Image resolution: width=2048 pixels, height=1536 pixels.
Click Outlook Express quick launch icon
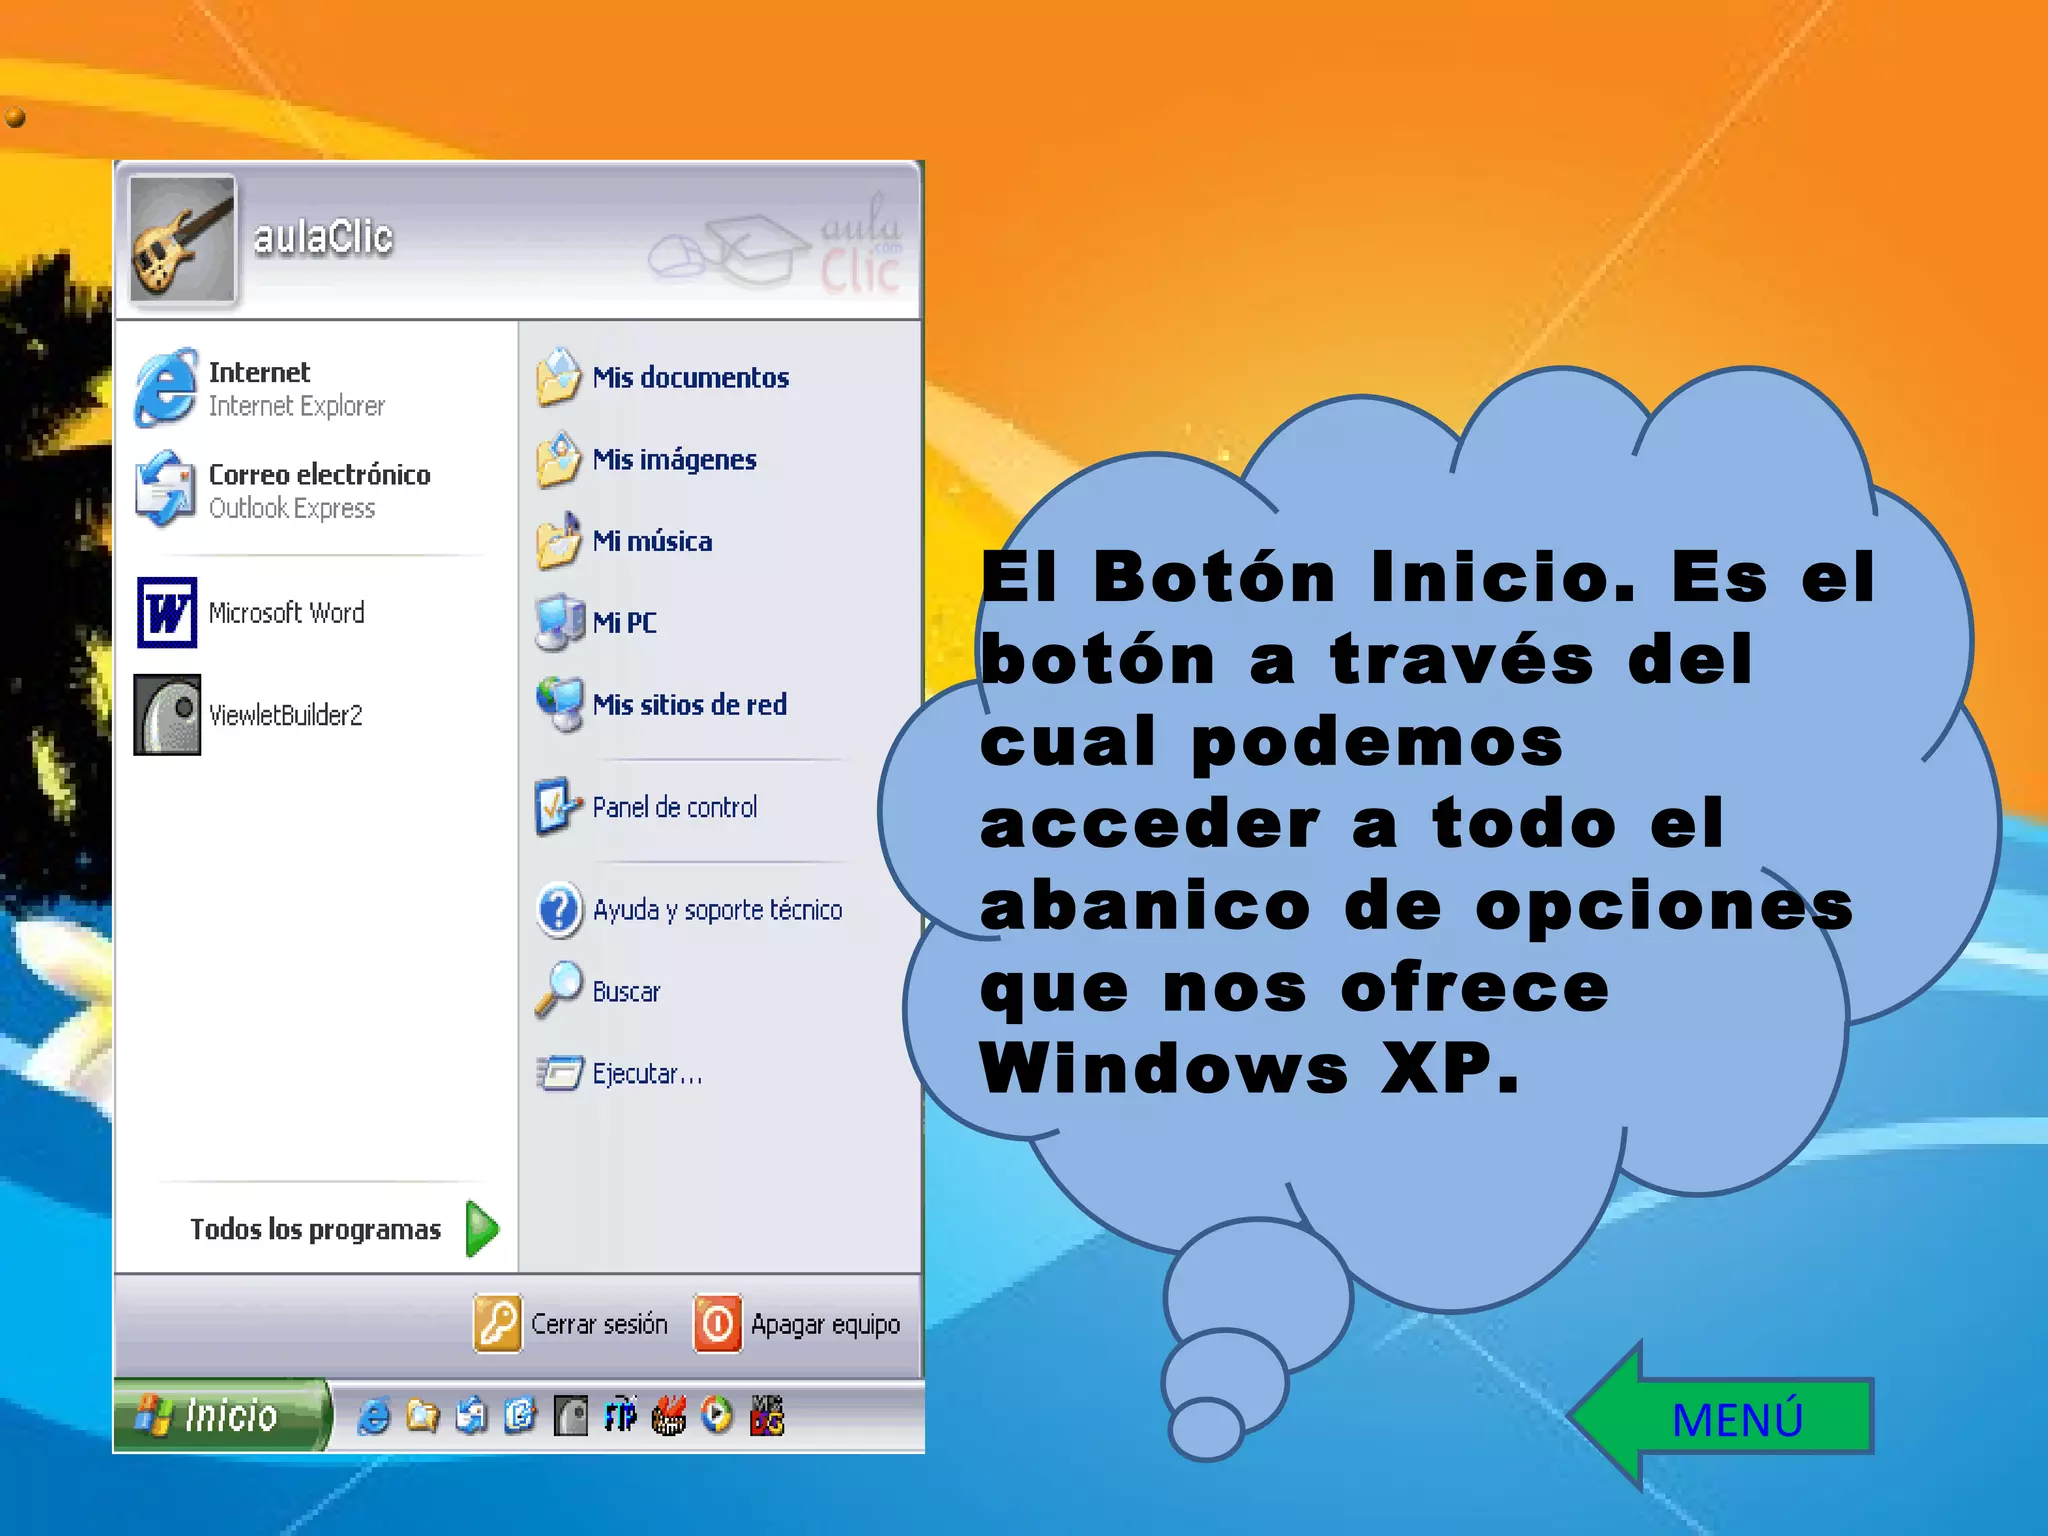(x=471, y=1416)
